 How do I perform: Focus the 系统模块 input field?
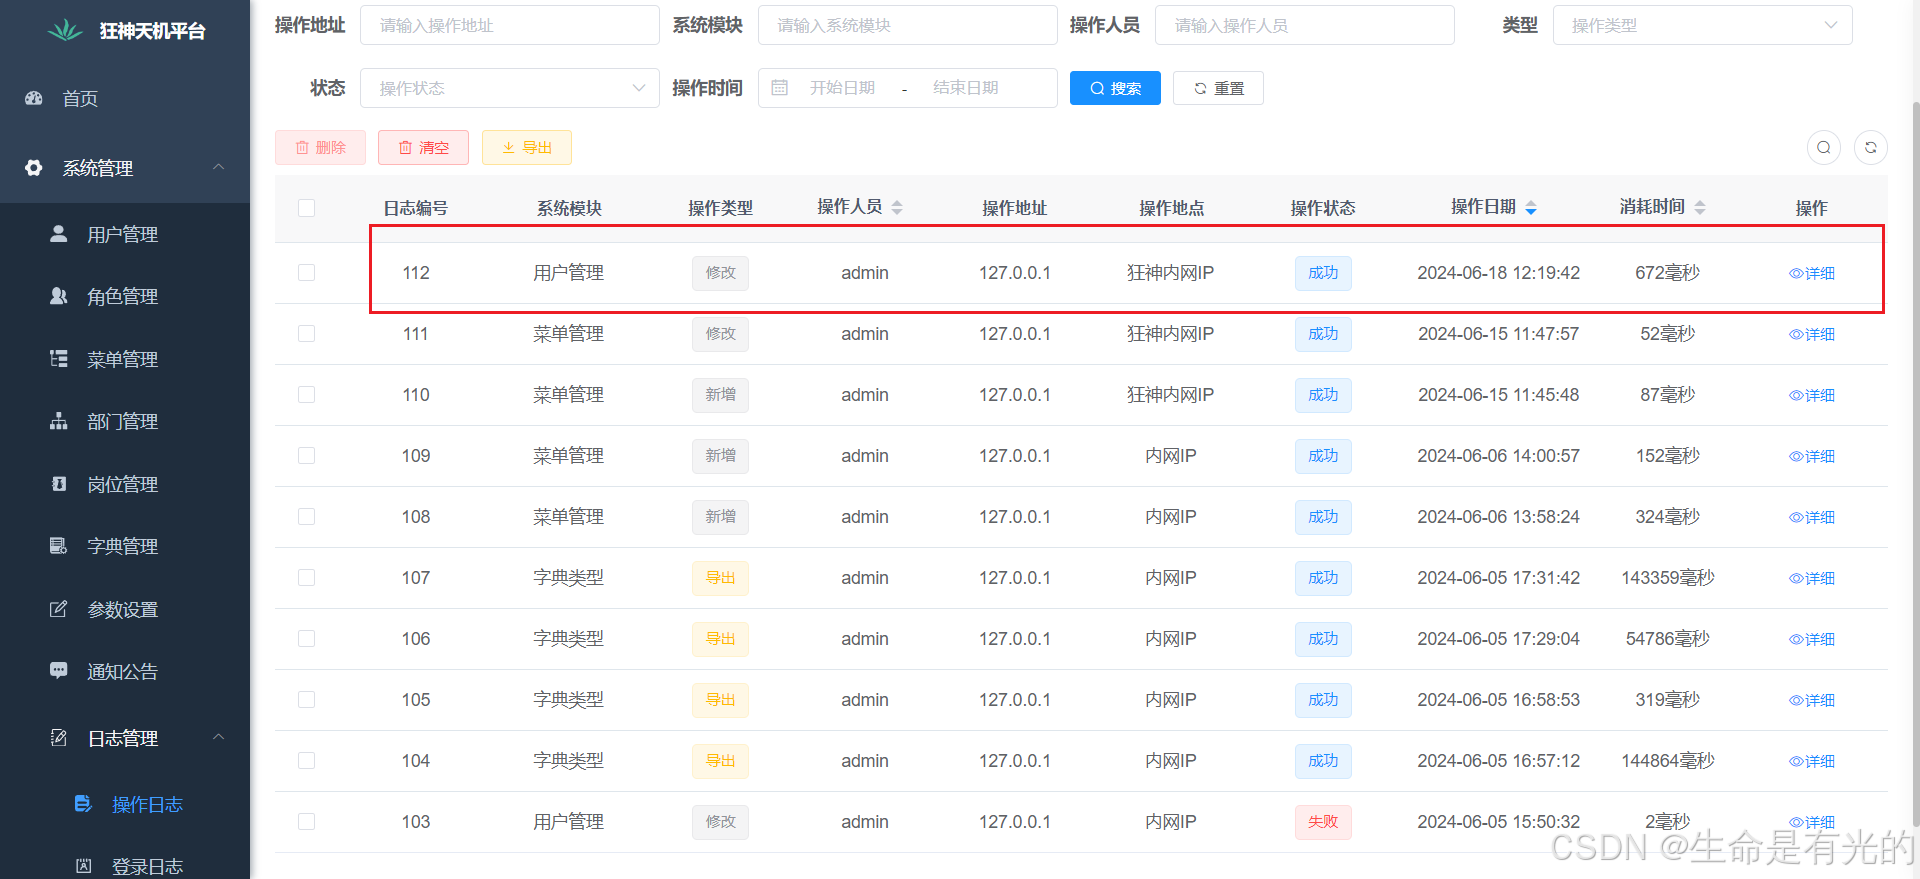tap(907, 25)
